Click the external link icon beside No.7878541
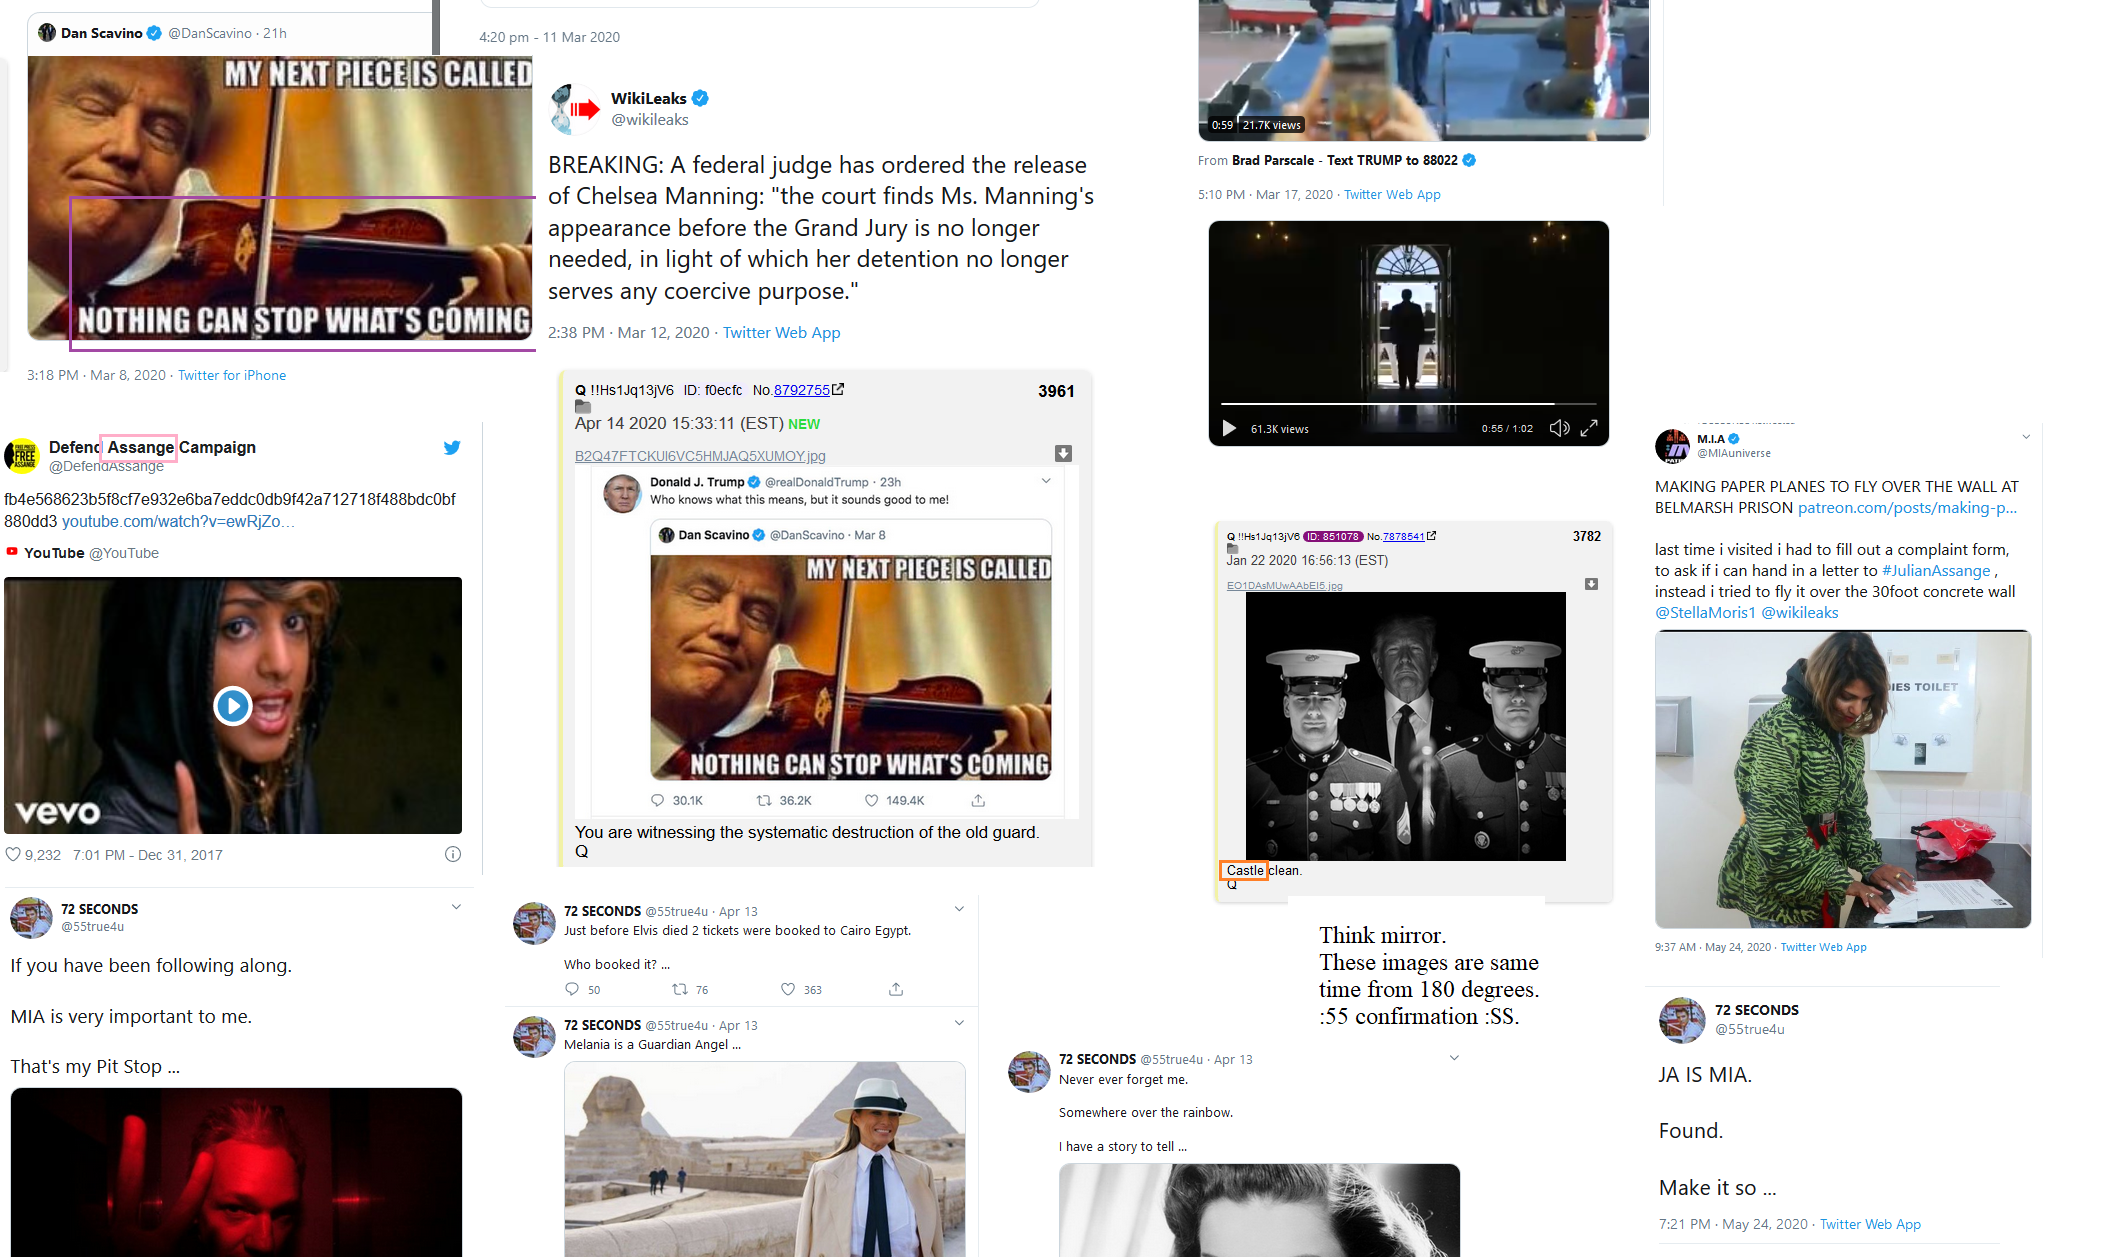The image size is (2121, 1257). pyautogui.click(x=1431, y=536)
